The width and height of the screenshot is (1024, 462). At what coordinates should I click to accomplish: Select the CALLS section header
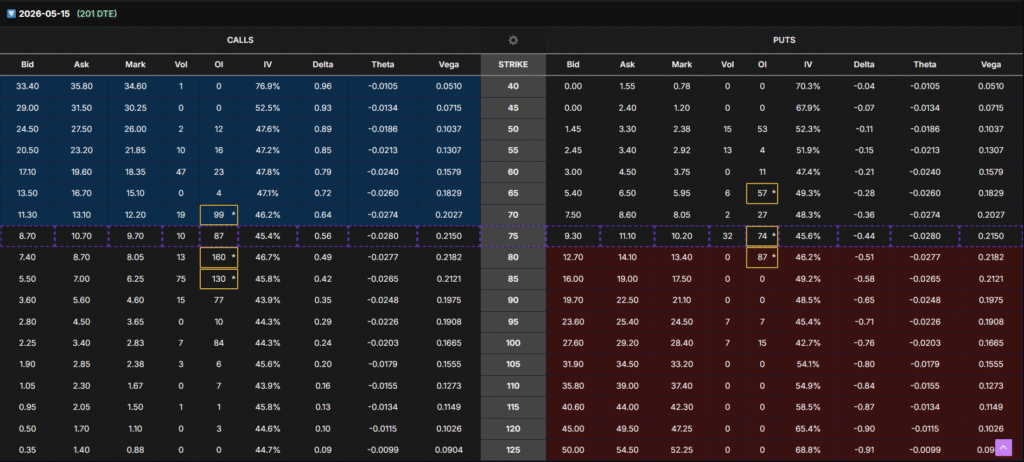coord(239,40)
